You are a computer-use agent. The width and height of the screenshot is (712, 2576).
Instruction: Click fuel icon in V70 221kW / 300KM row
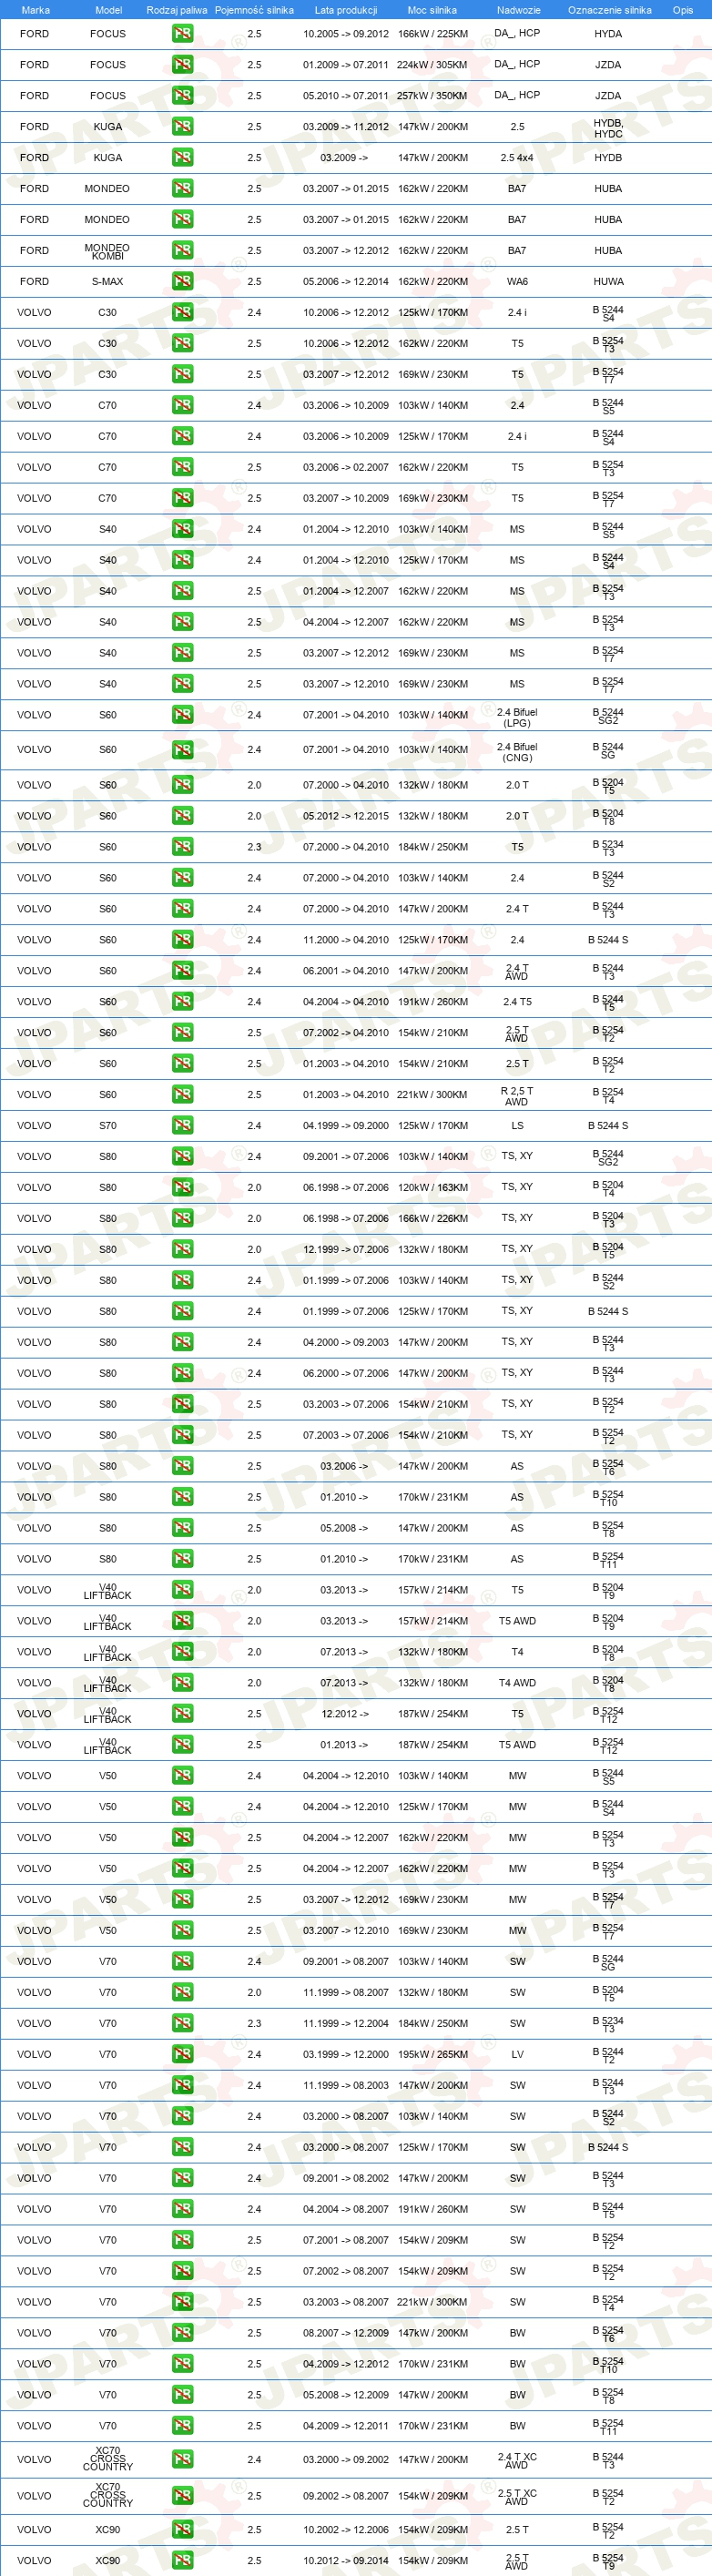[182, 2301]
